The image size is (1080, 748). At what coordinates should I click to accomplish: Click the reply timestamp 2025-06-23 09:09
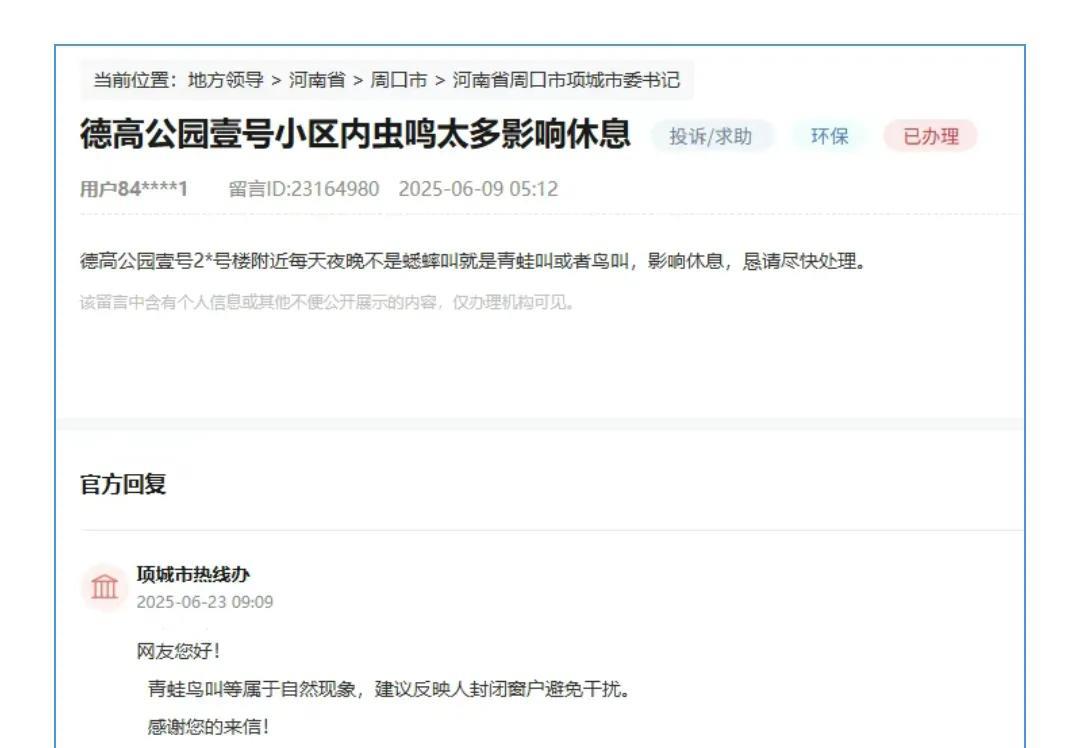[205, 602]
